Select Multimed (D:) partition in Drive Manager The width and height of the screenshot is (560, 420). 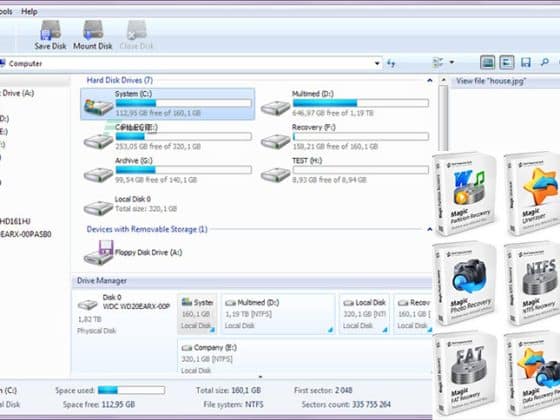[x=278, y=314]
